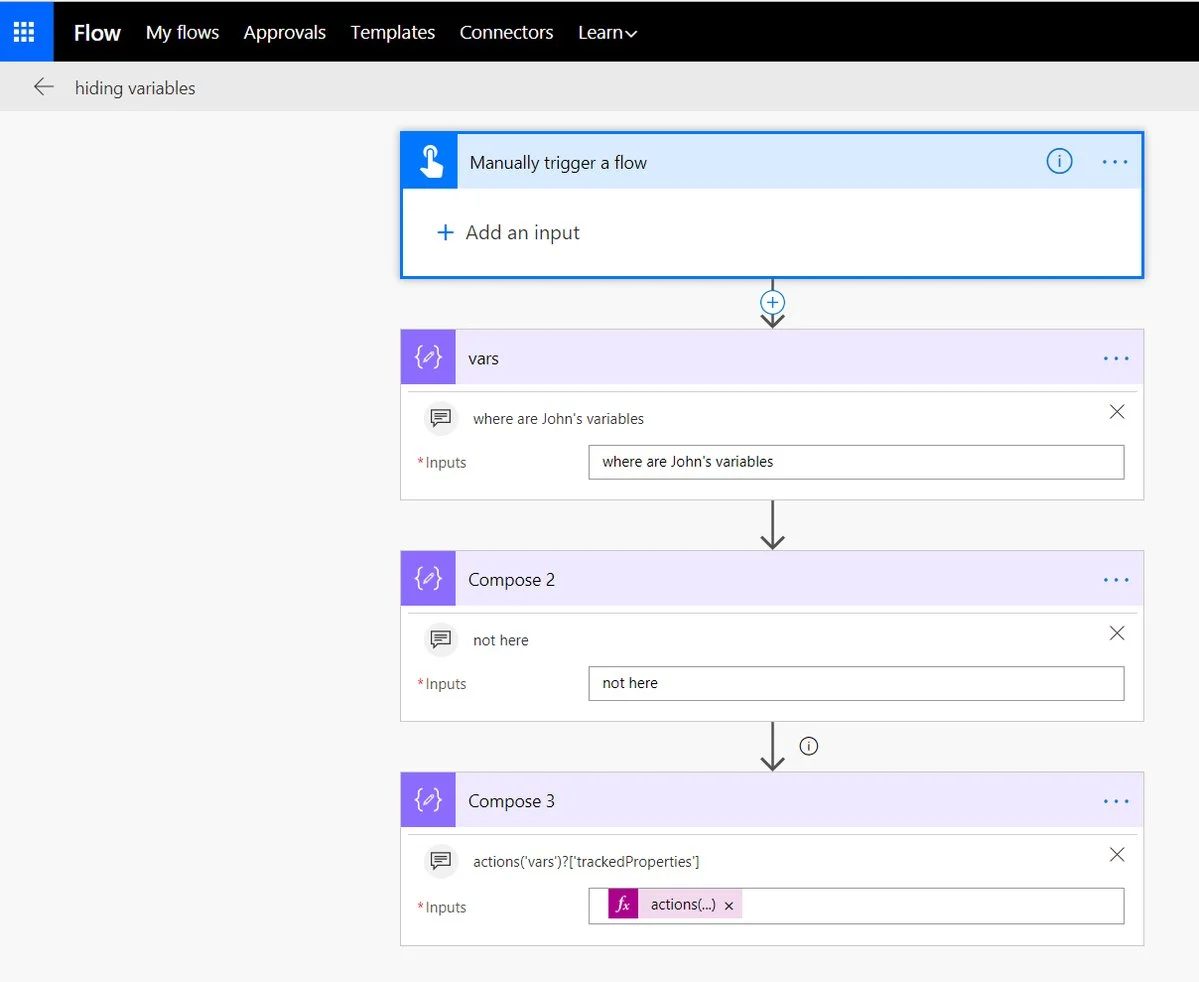
Task: Open the ellipsis menu on the vars action
Action: click(1116, 358)
